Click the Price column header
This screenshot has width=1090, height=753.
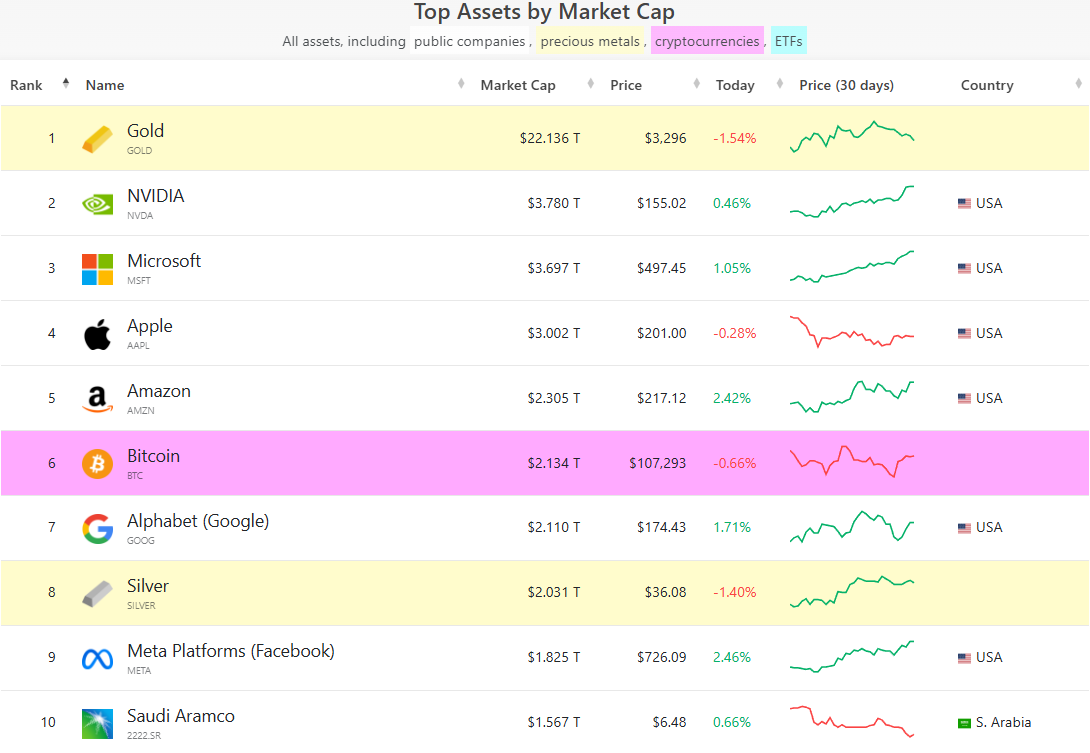point(626,85)
